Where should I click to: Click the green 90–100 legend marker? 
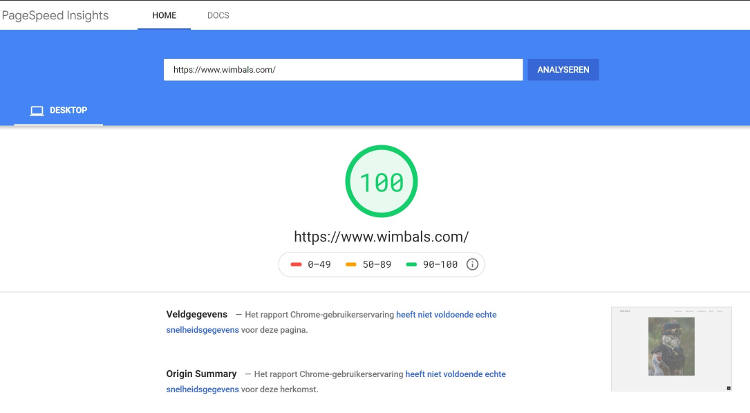point(411,264)
